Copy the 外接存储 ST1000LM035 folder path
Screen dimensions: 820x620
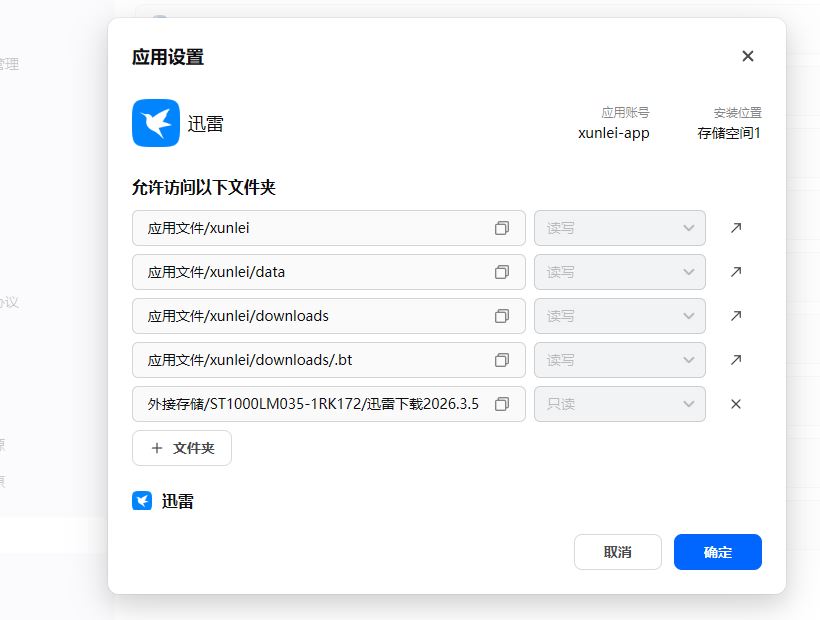click(502, 404)
